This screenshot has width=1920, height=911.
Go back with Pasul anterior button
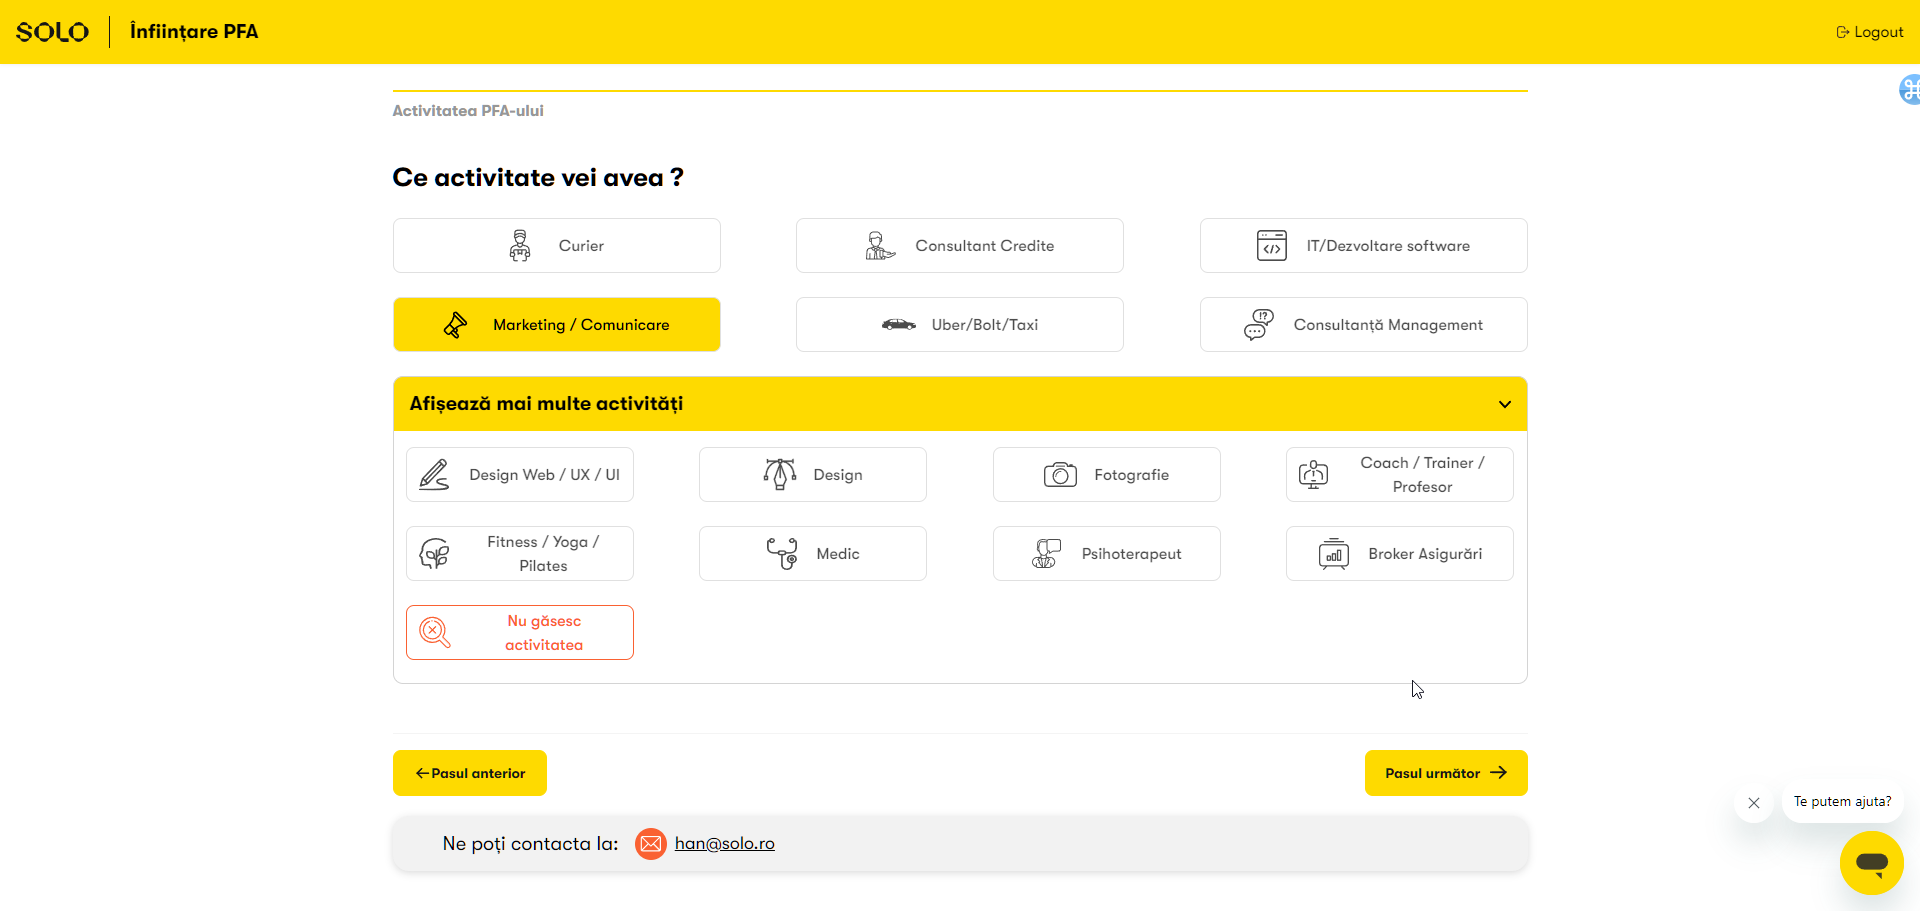(x=470, y=773)
